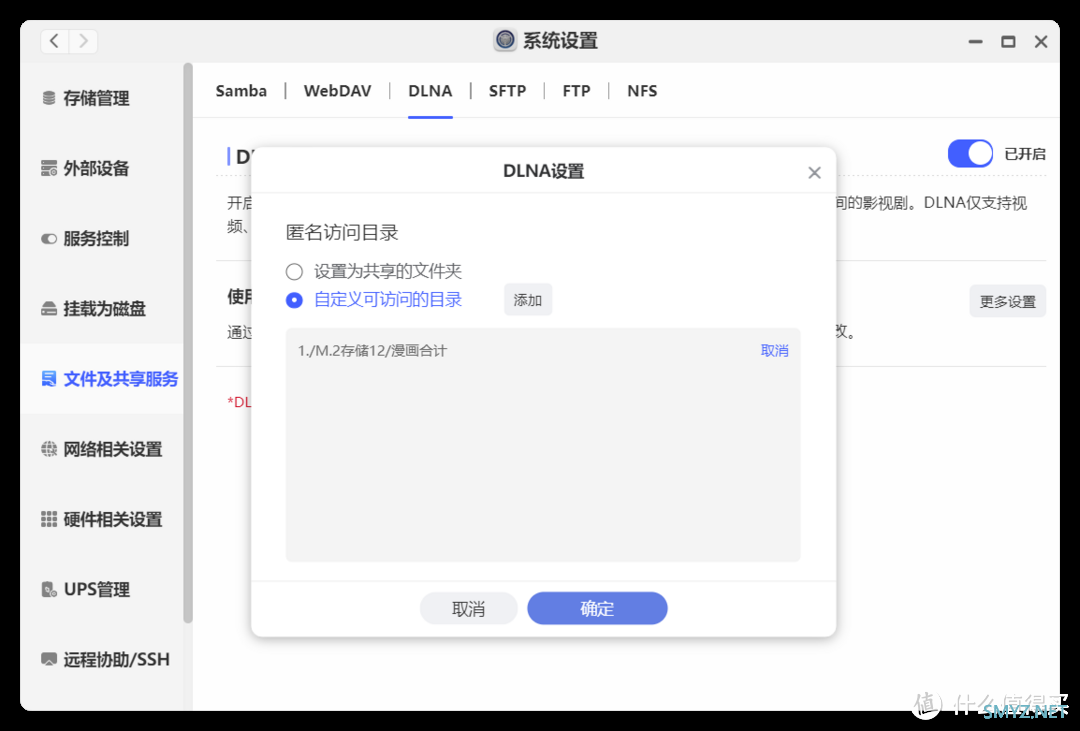Click the back navigation arrow
The image size is (1080, 731).
54,41
